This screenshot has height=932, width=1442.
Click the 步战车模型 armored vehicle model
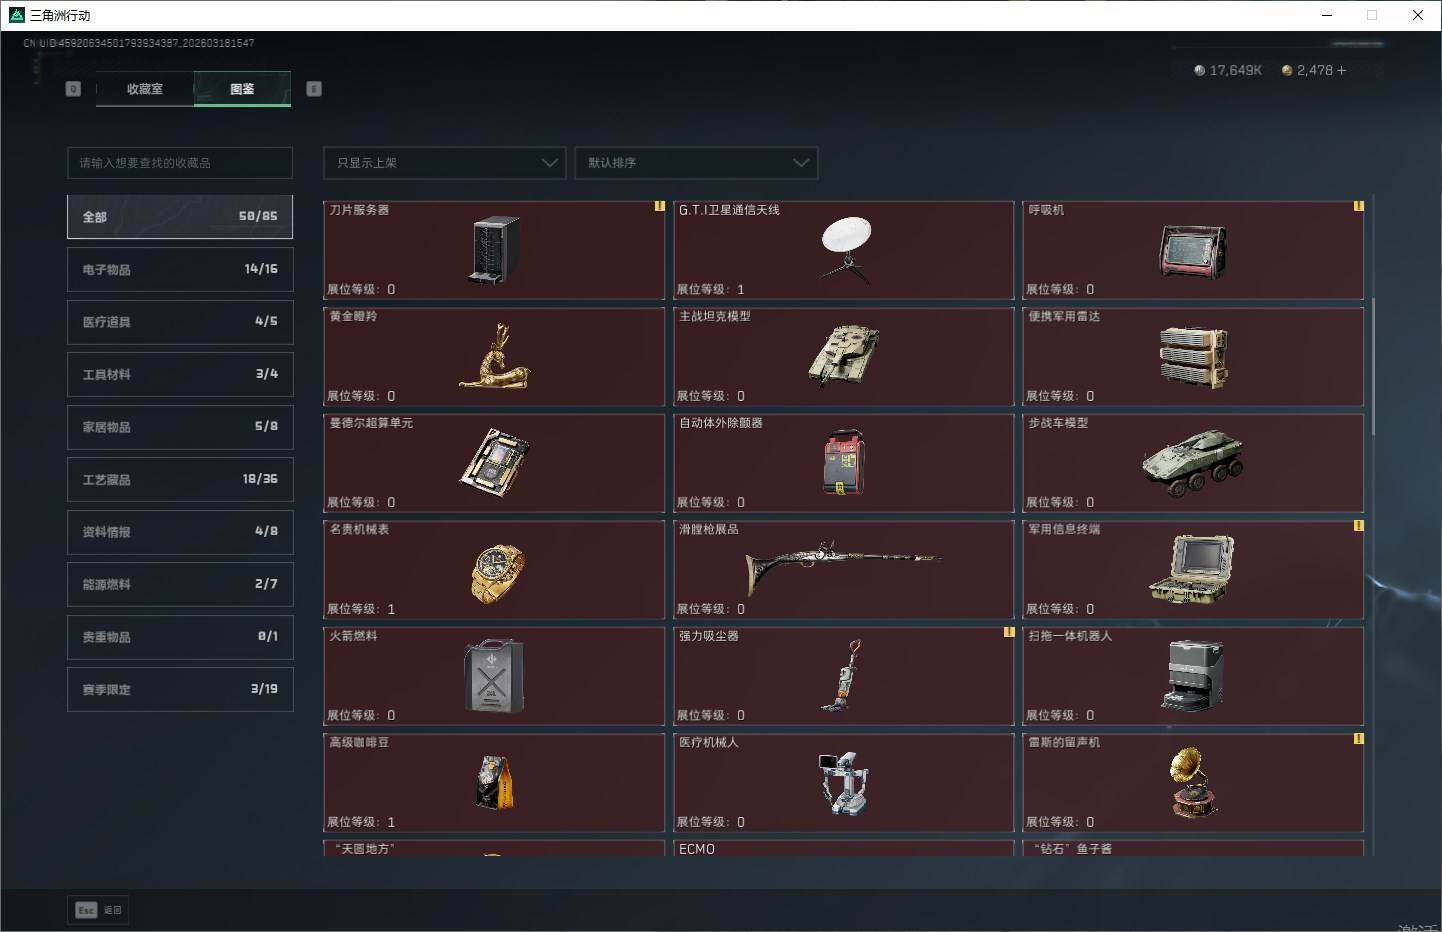click(x=1193, y=463)
